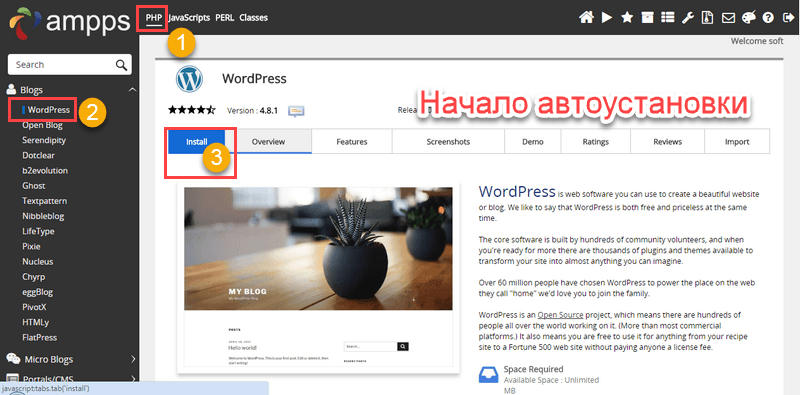The height and width of the screenshot is (395, 805).
Task: Switch to the Features tab
Action: click(x=352, y=142)
